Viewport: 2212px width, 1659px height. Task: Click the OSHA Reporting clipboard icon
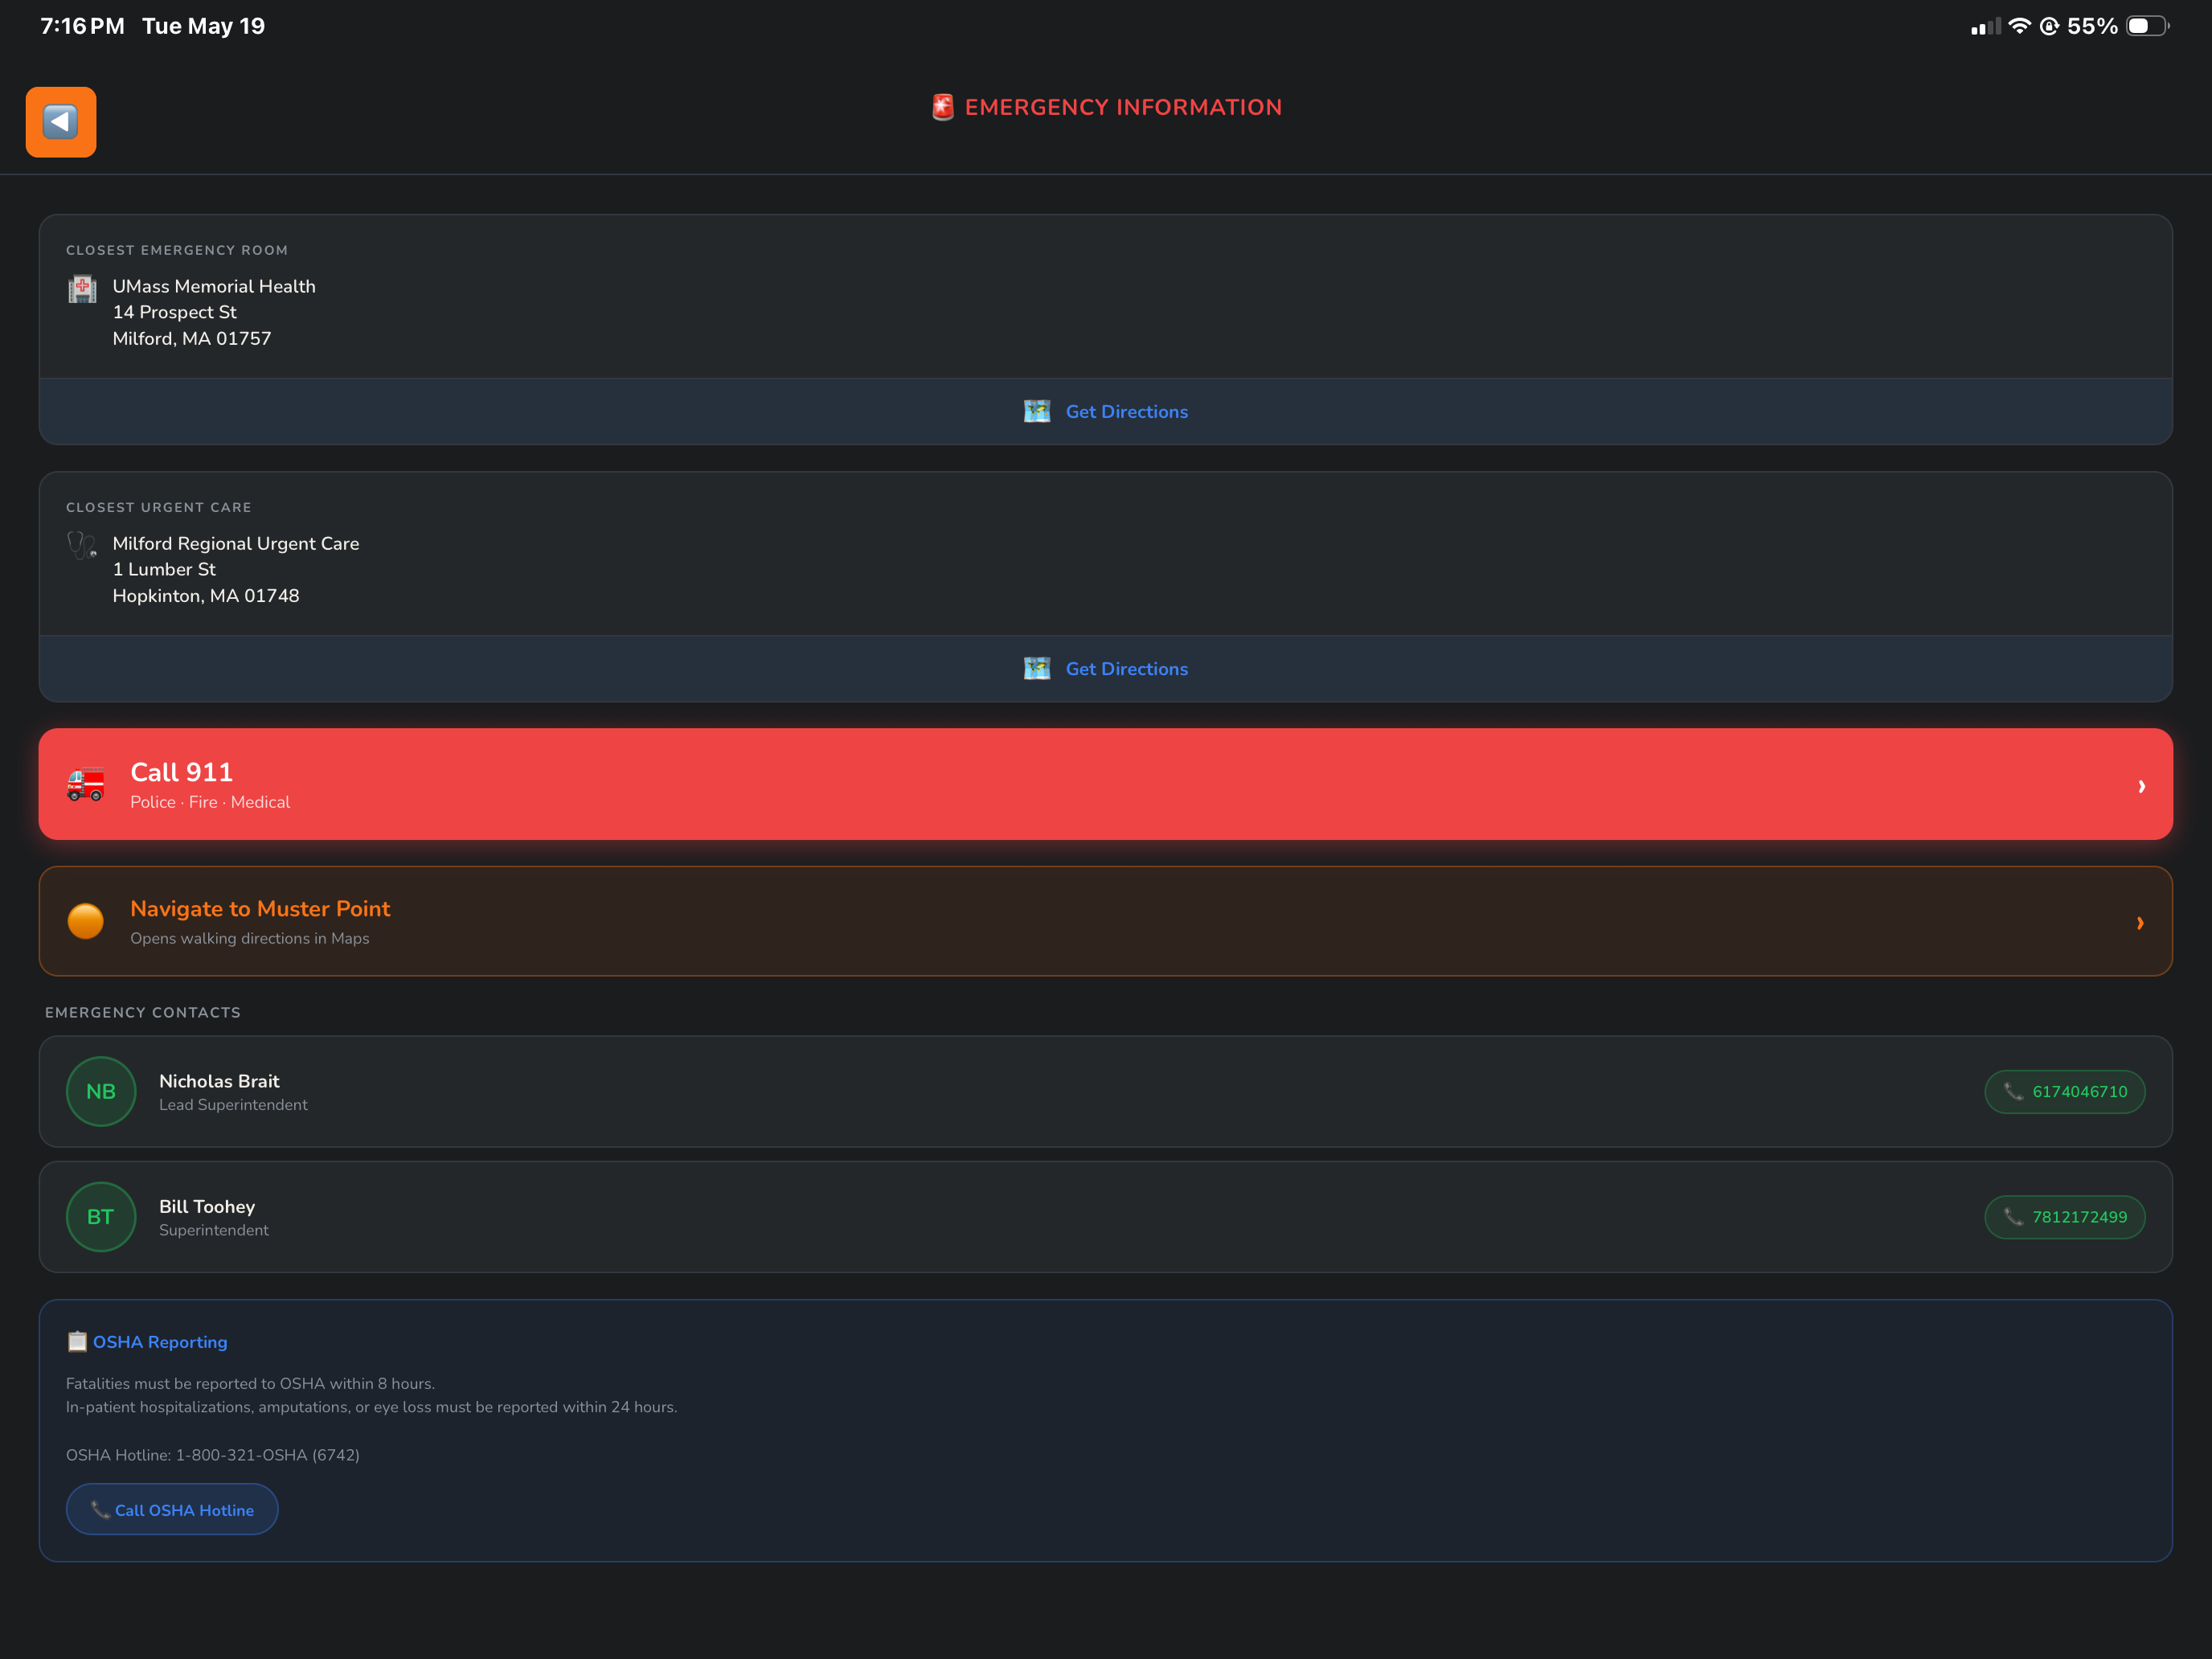(77, 1341)
